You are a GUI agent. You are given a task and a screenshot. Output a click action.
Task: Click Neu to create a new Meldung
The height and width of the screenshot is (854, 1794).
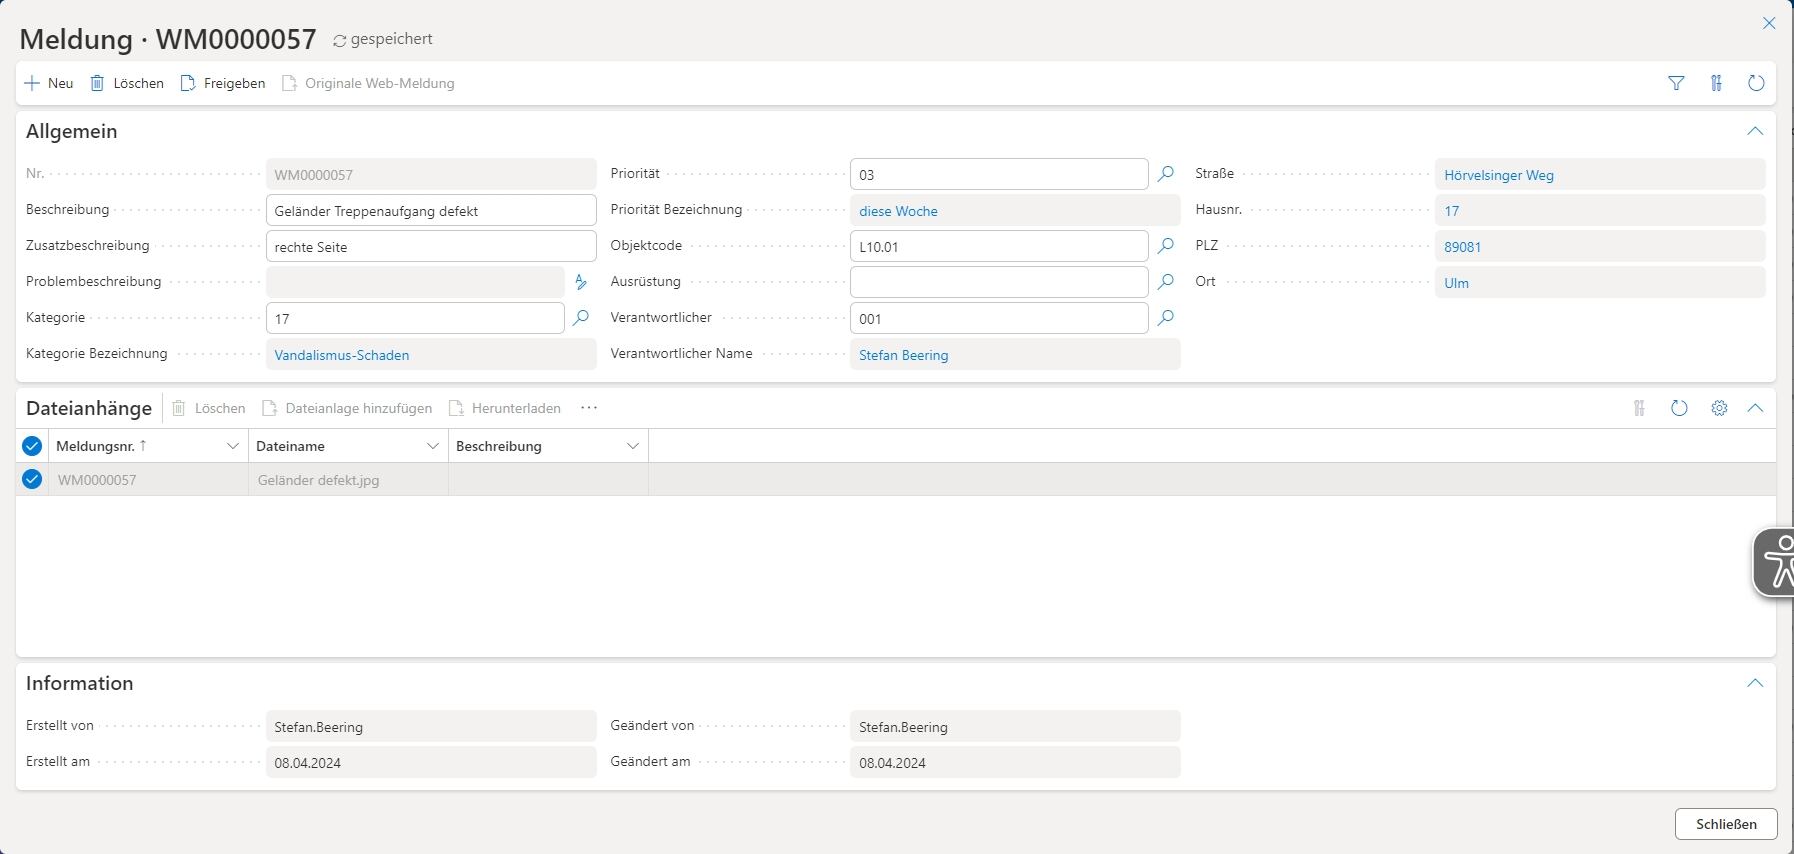(49, 83)
